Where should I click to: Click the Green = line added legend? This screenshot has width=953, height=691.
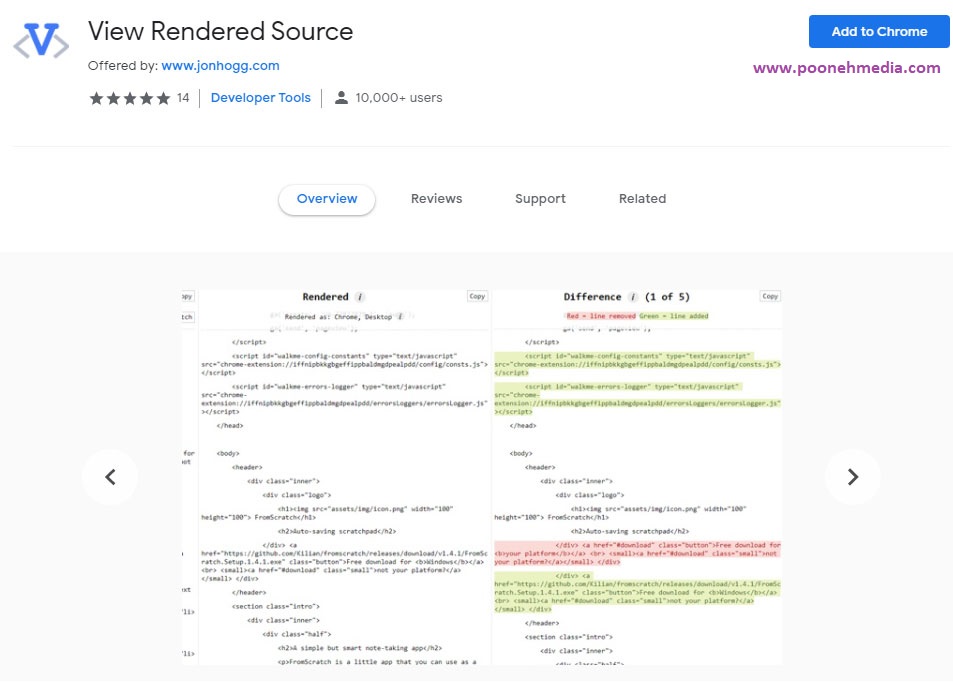pyautogui.click(x=673, y=316)
